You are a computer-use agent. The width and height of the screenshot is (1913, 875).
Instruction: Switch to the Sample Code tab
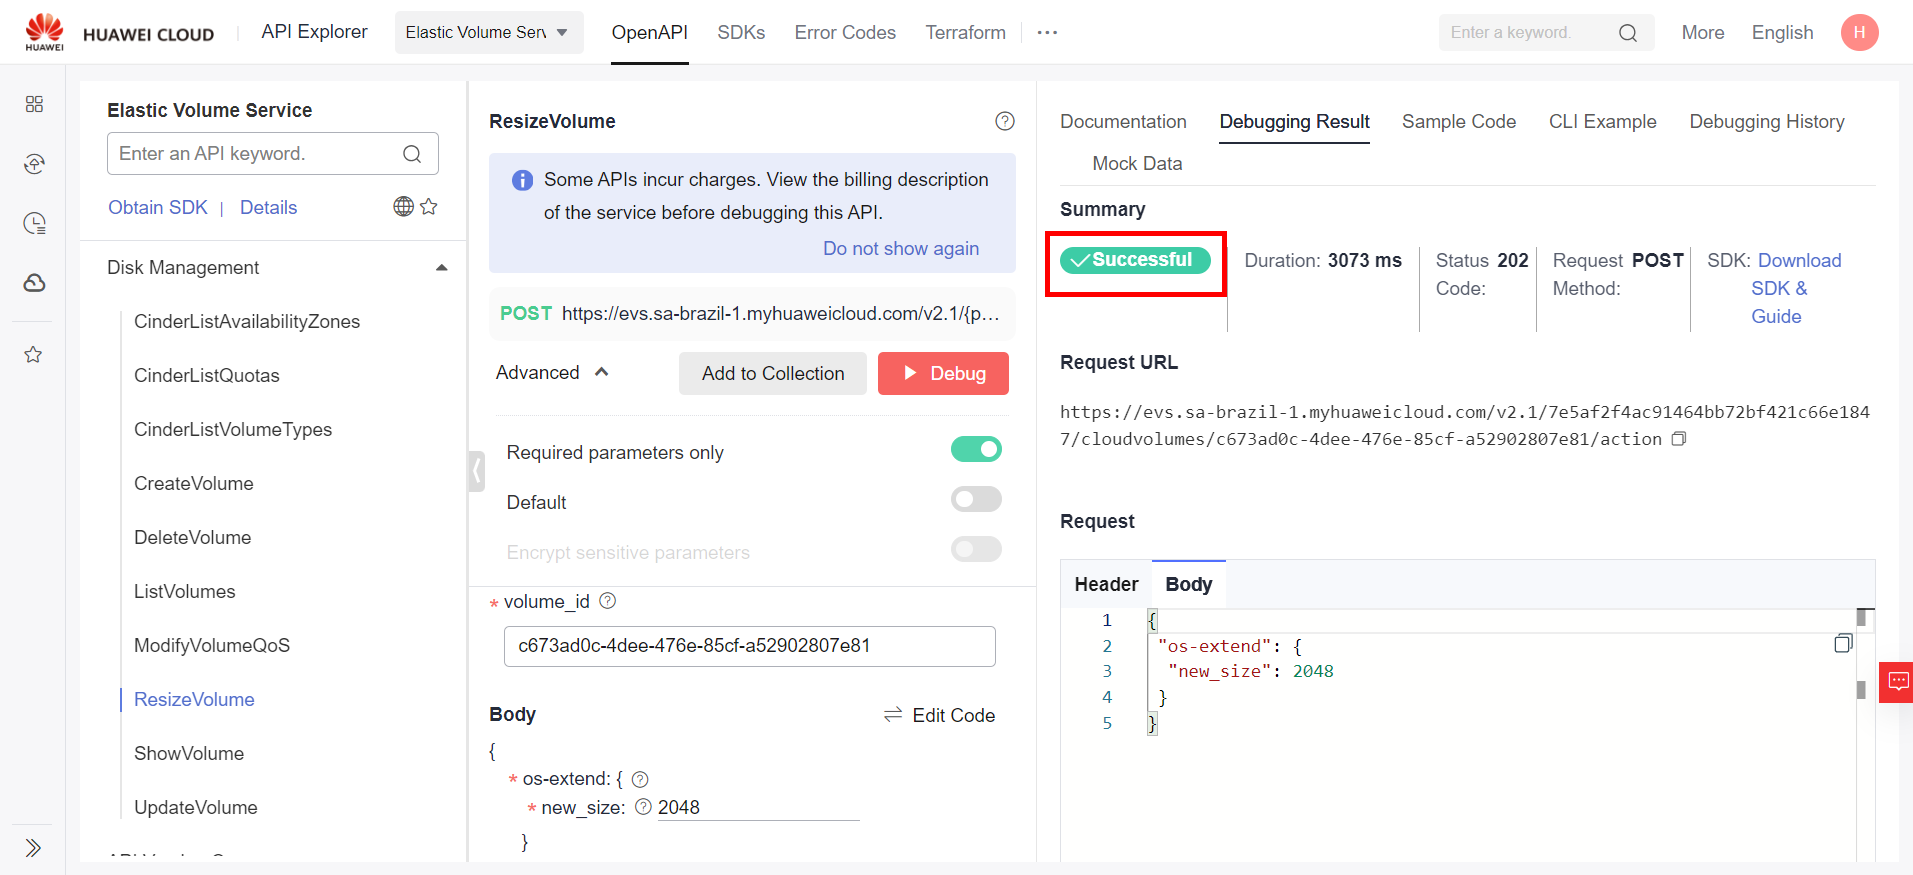click(x=1458, y=122)
